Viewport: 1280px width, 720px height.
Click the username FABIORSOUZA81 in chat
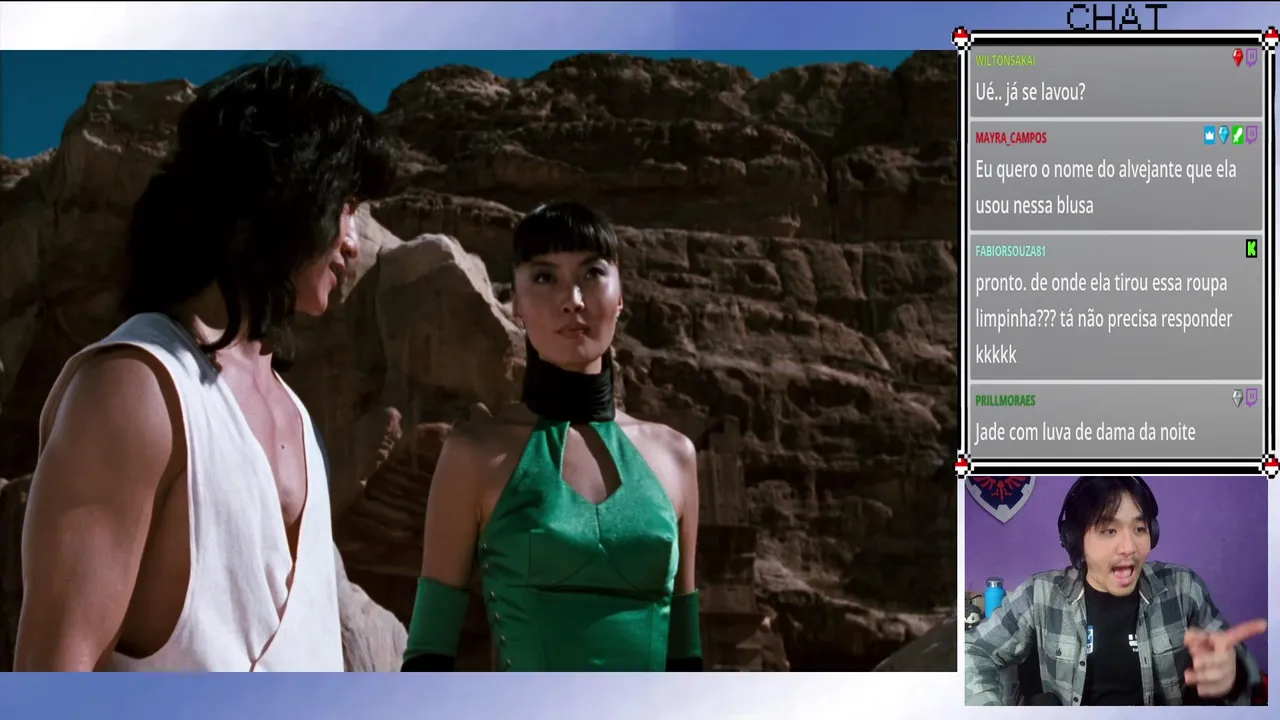point(1010,251)
